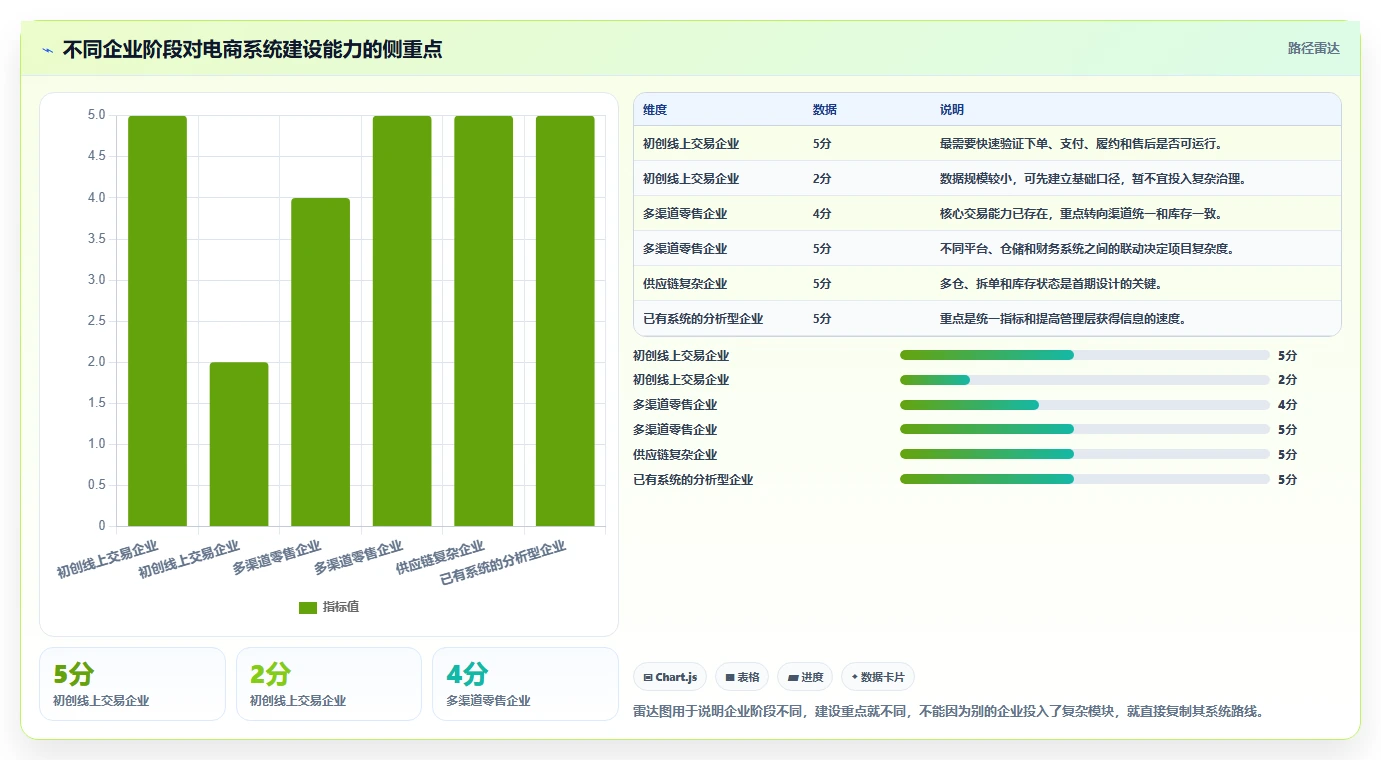
Task: Click description '数据规模较小，可先建立基础口径…'
Action: click(x=1093, y=179)
